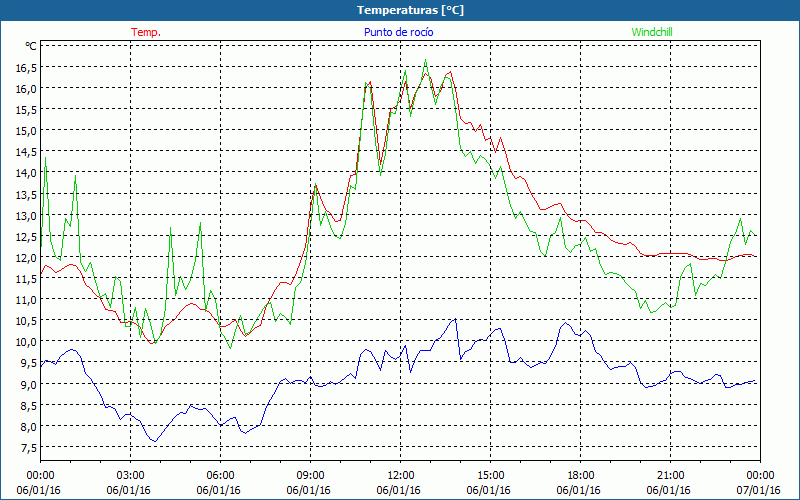Click the 15:00 time label on the x-axis
The width and height of the screenshot is (800, 500).
click(x=490, y=476)
